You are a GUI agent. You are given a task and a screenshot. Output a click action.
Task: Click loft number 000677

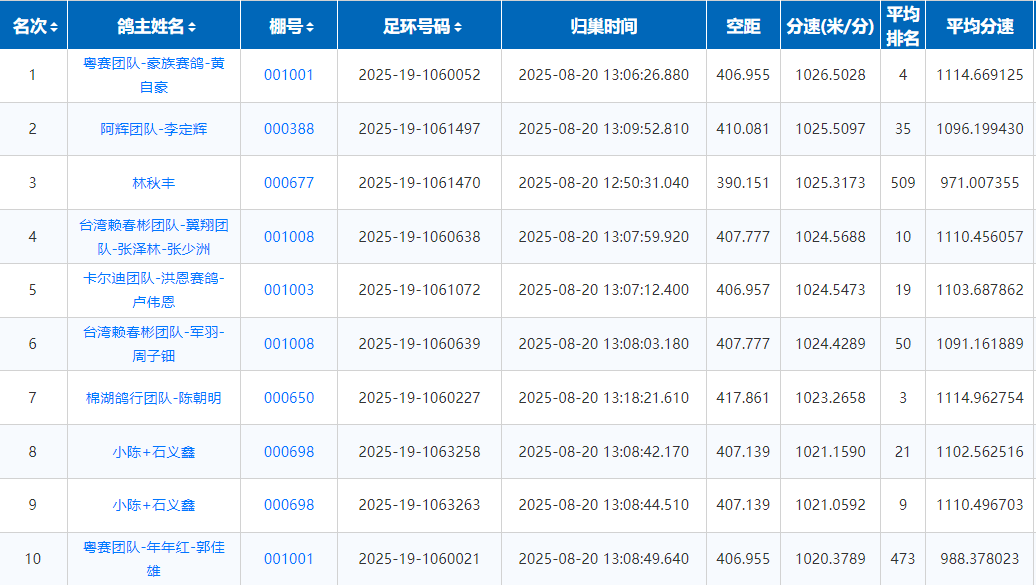[288, 183]
